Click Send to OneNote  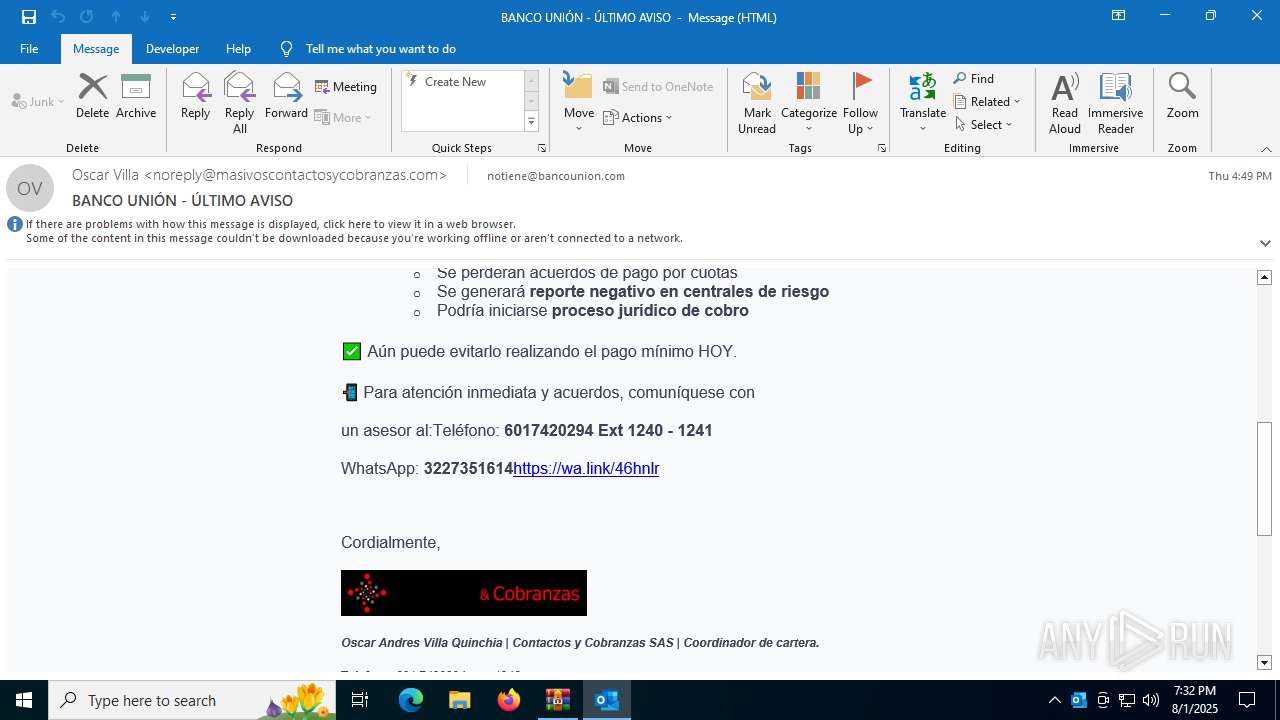coord(658,87)
